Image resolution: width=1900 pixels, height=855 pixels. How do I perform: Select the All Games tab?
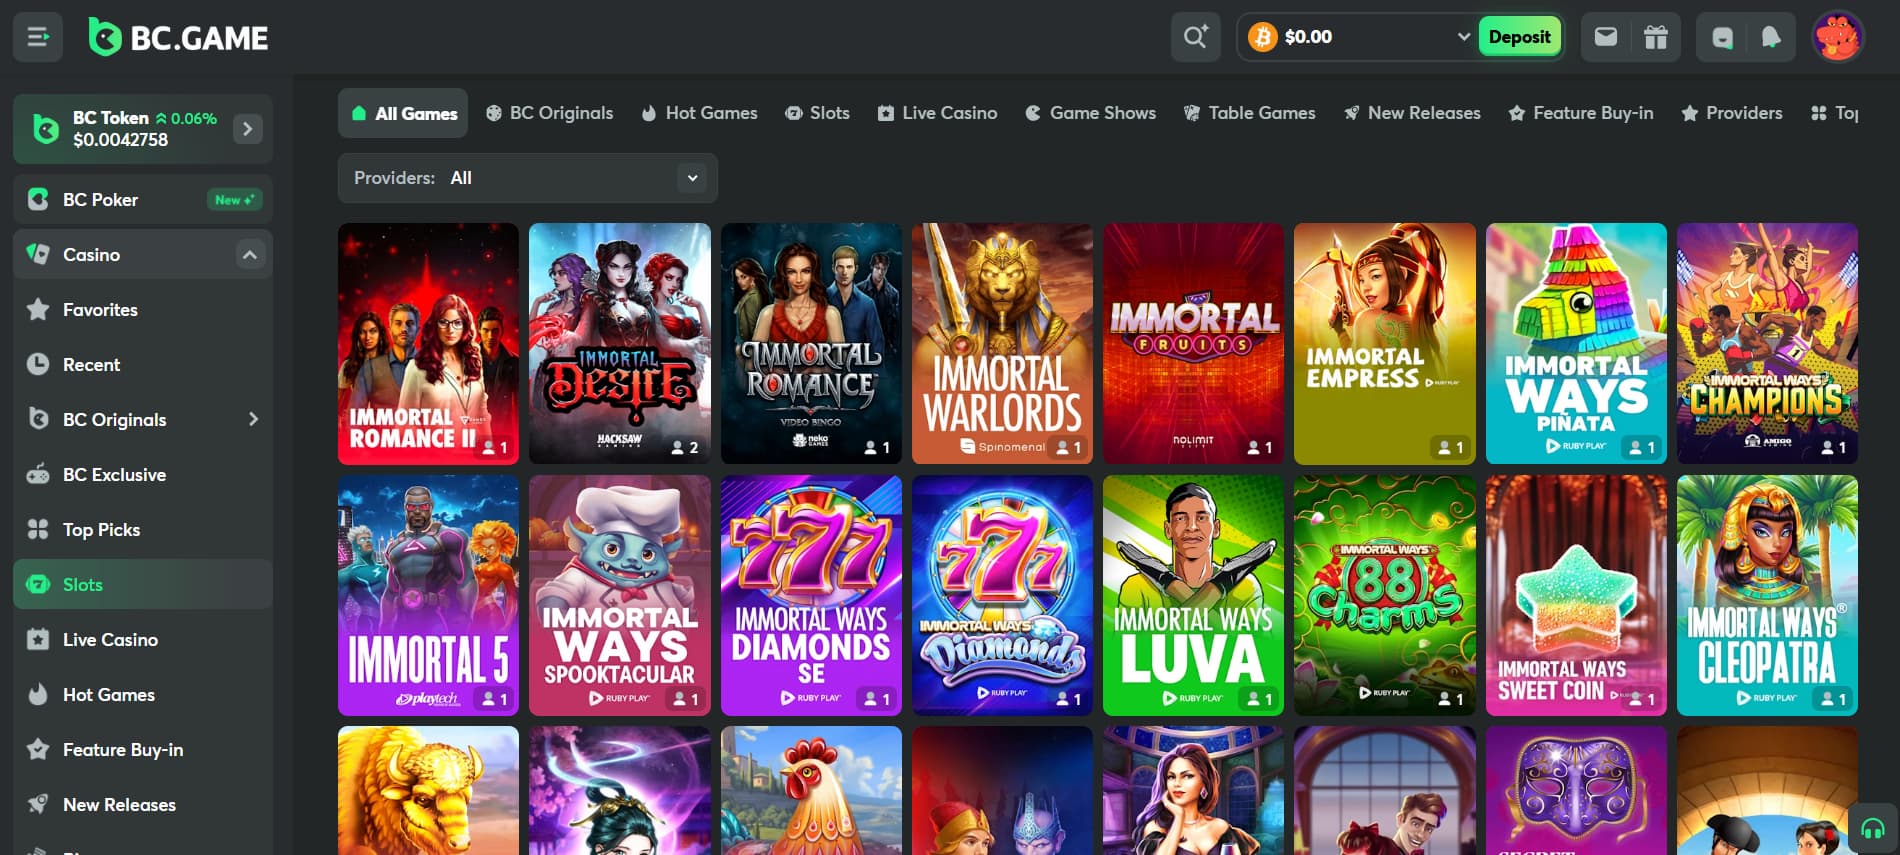404,114
